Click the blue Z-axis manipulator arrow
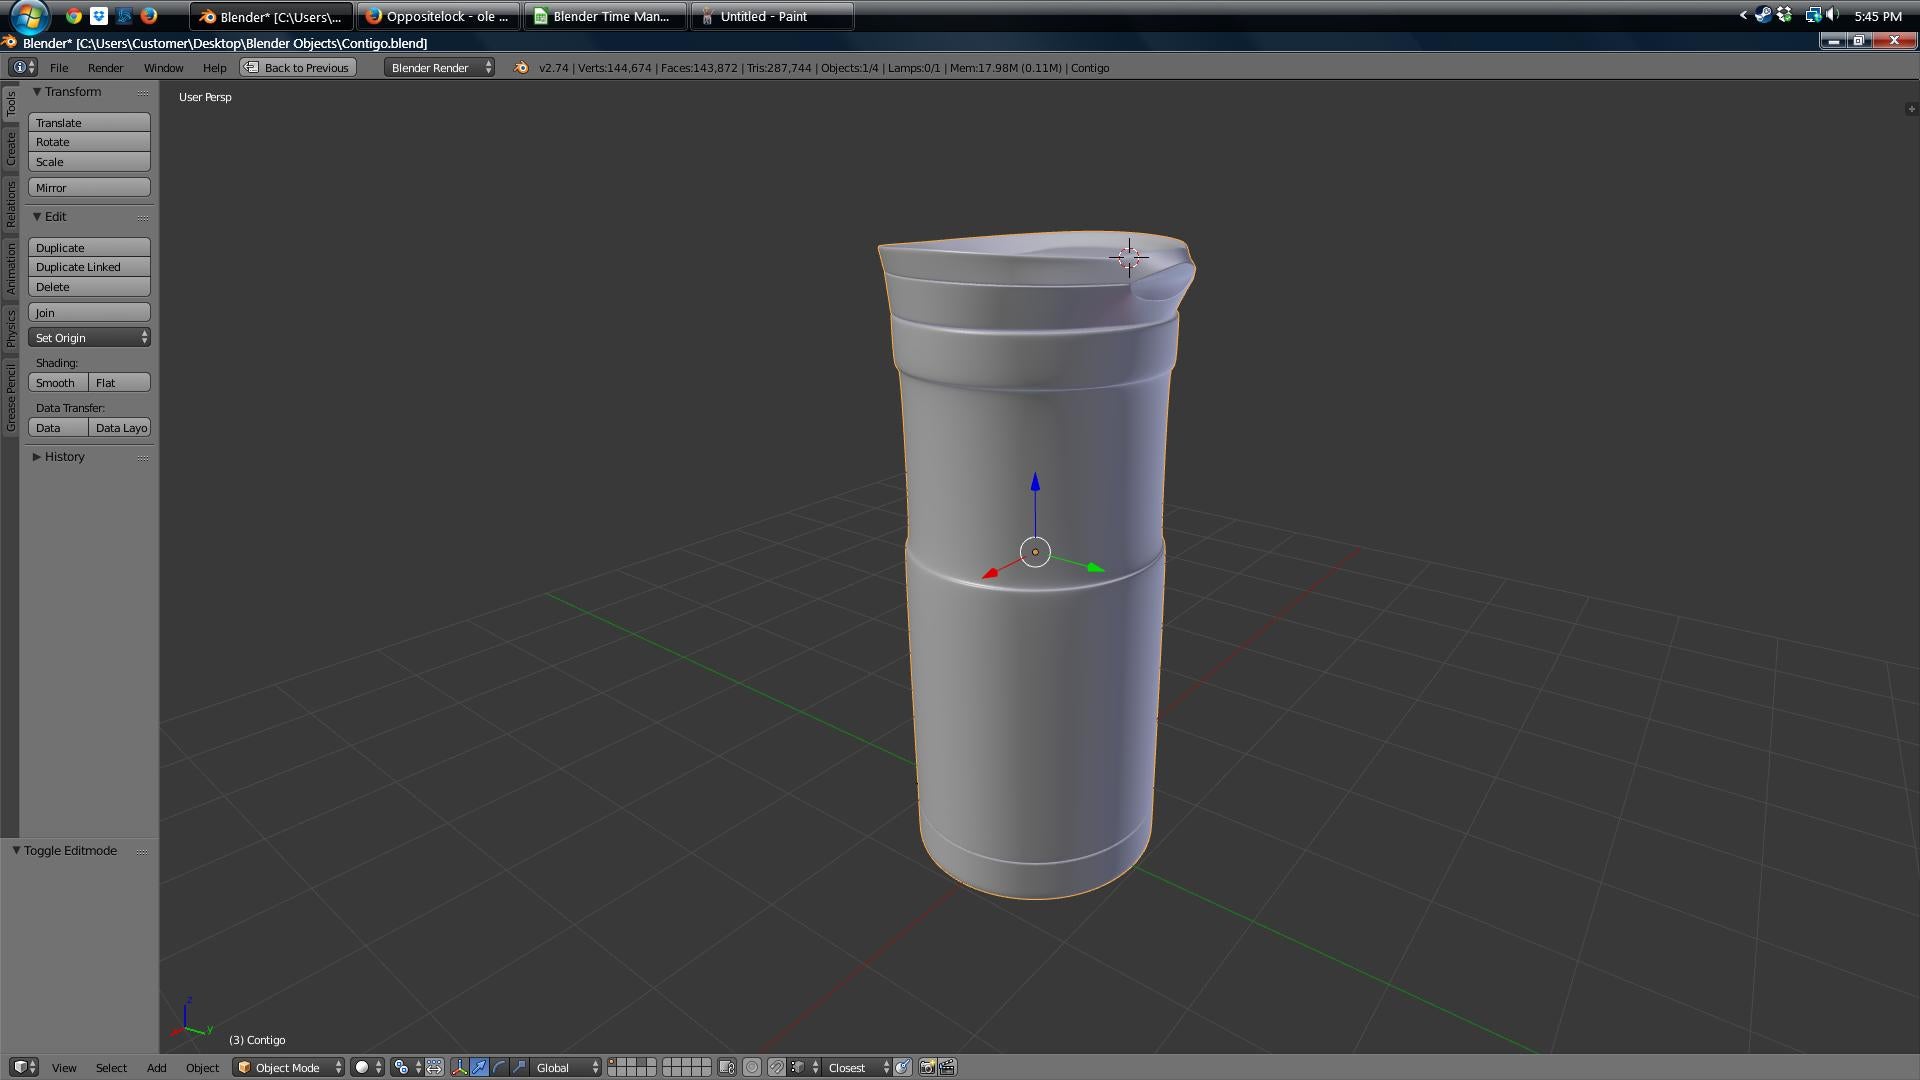The width and height of the screenshot is (1920, 1080). coord(1035,482)
